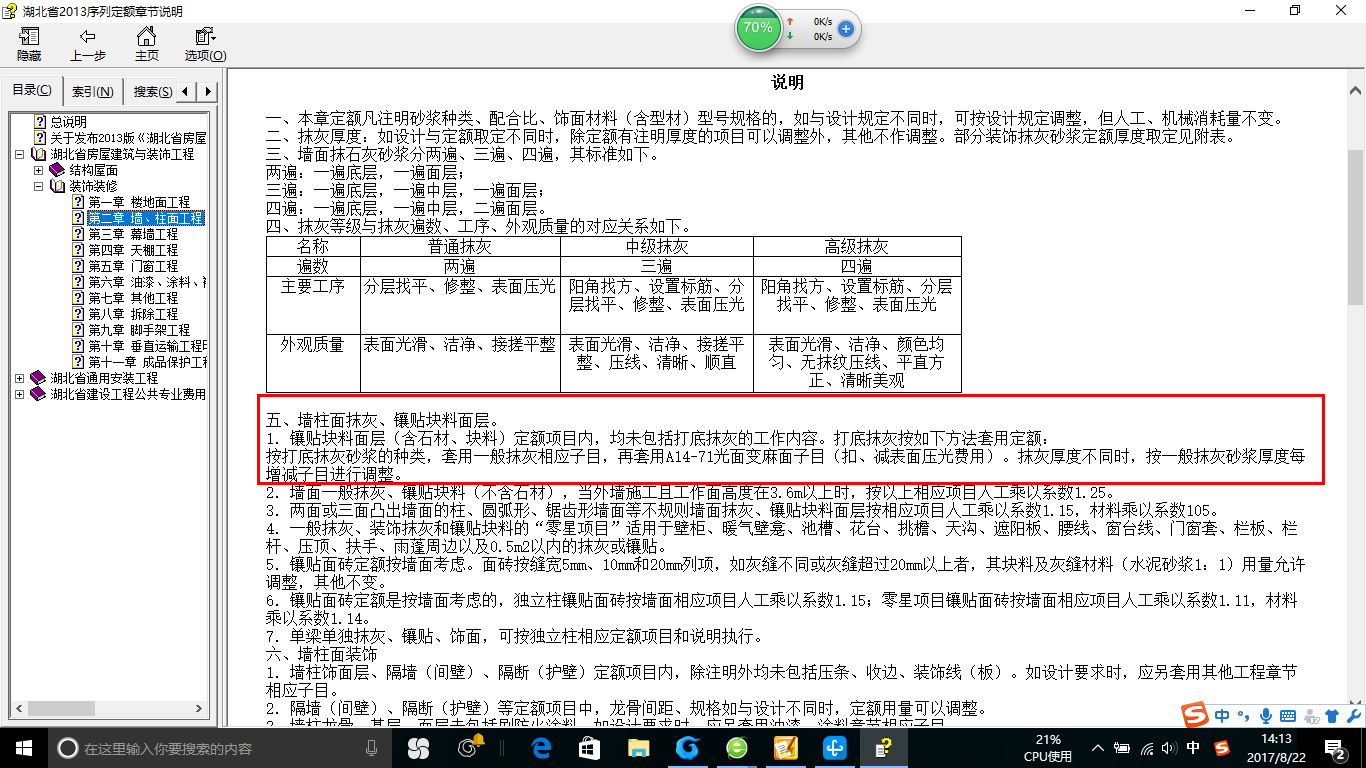Image resolution: width=1366 pixels, height=768 pixels.
Task: Open 第九章 脚手架工程
Action: click(139, 330)
